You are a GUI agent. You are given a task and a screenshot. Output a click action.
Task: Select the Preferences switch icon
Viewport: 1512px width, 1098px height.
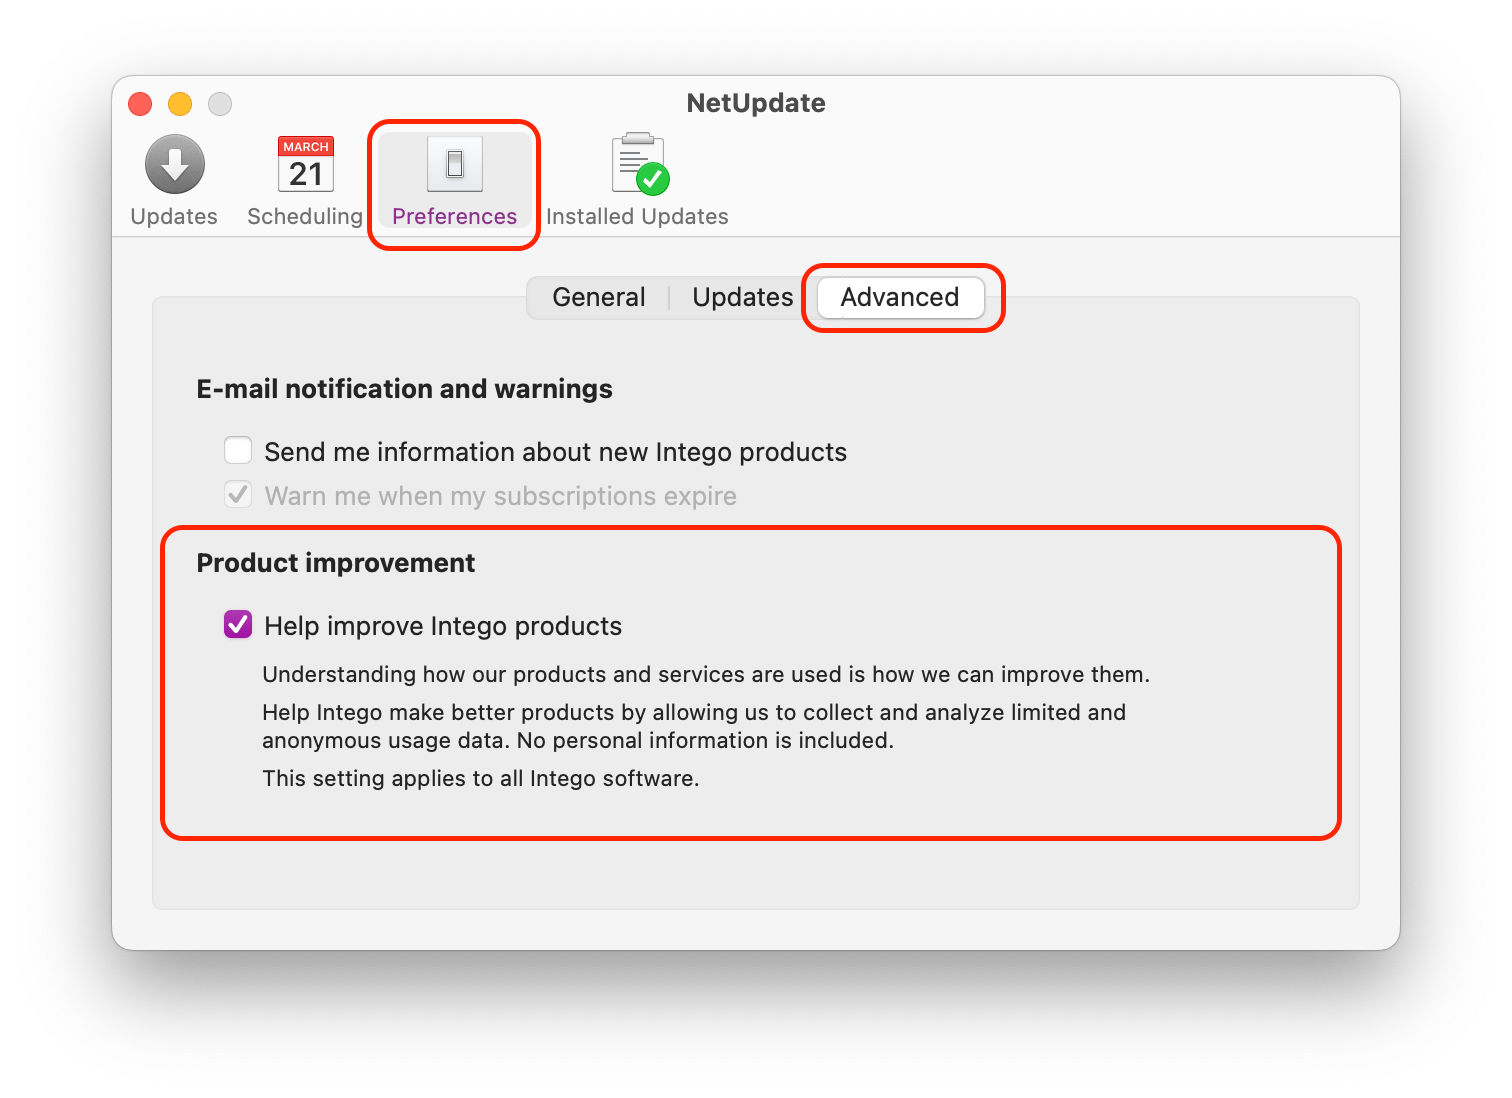453,163
